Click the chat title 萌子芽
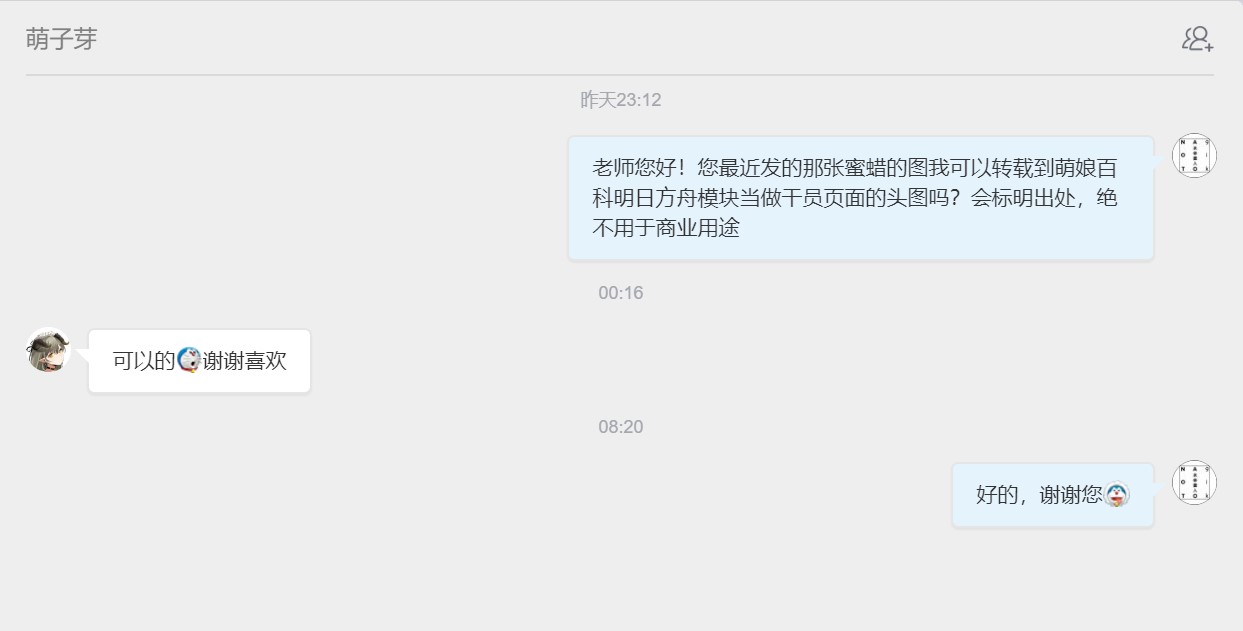 (x=62, y=39)
